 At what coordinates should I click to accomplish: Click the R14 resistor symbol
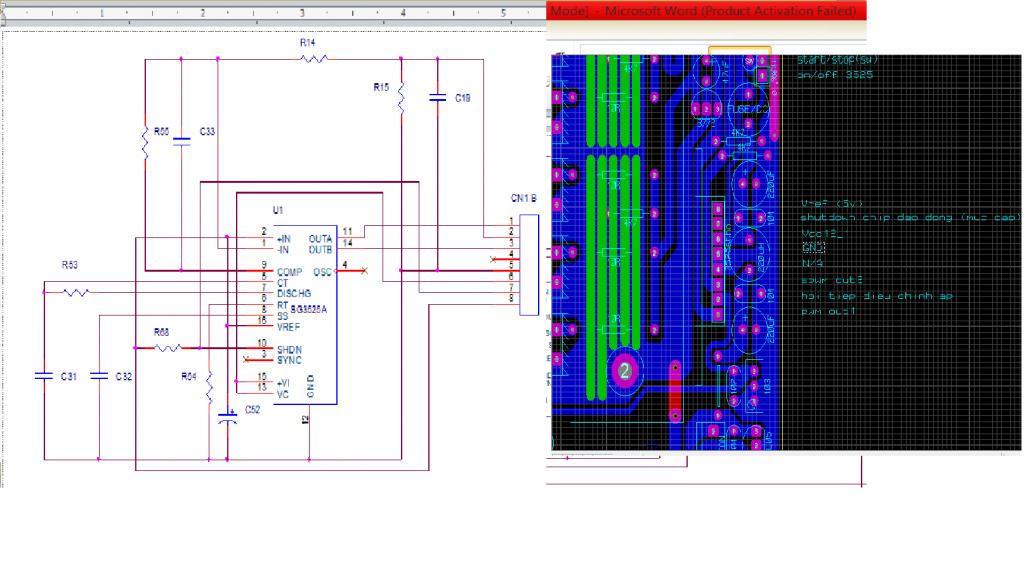coord(314,59)
